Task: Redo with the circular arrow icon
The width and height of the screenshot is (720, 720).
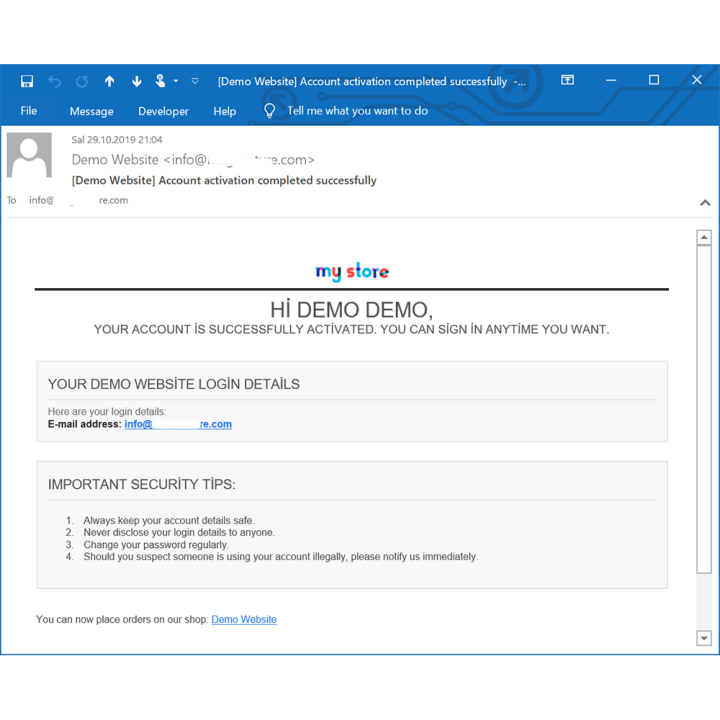Action: pyautogui.click(x=82, y=82)
